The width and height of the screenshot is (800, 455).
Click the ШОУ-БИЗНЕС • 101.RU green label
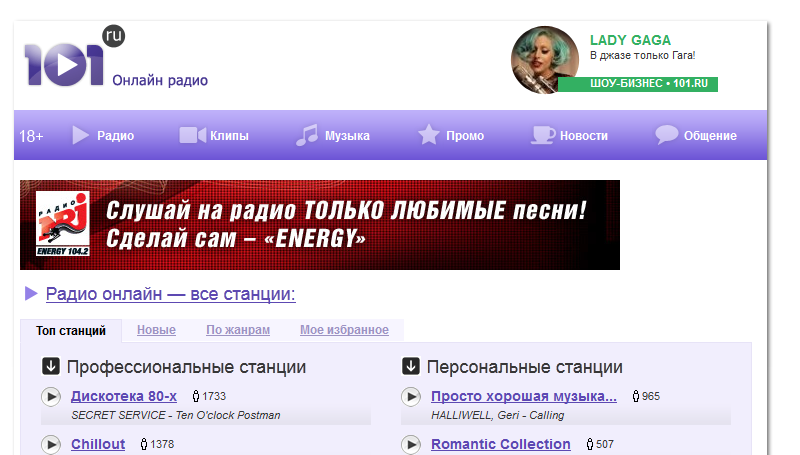click(638, 84)
